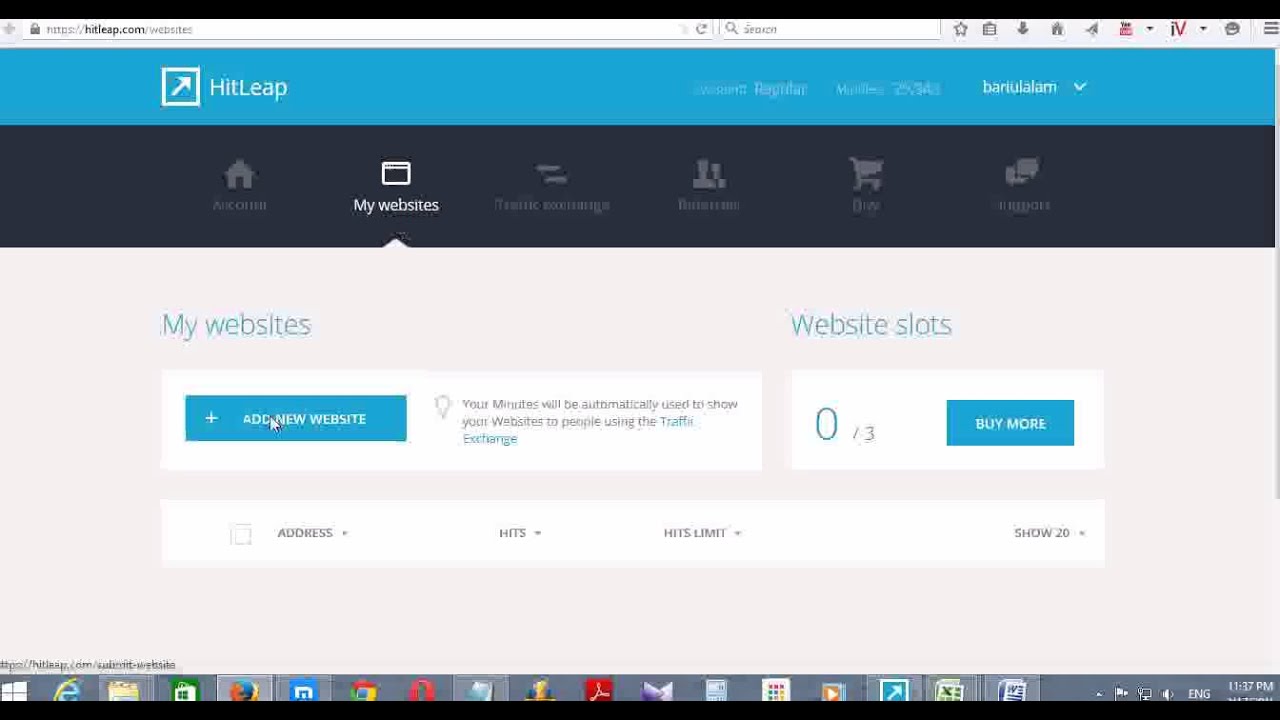Bookmark this page with the star icon
1280x720 pixels.
(961, 29)
